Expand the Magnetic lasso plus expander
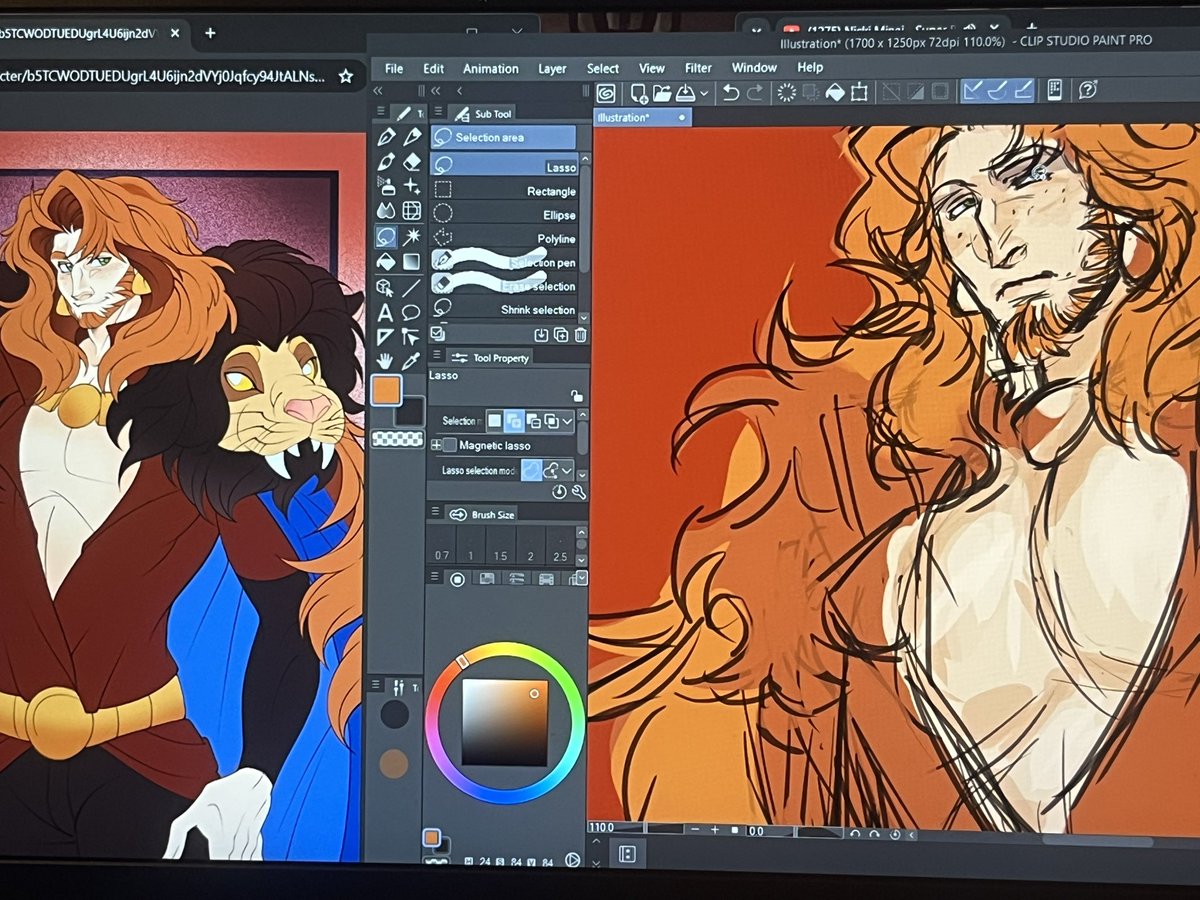This screenshot has width=1200, height=900. point(436,445)
